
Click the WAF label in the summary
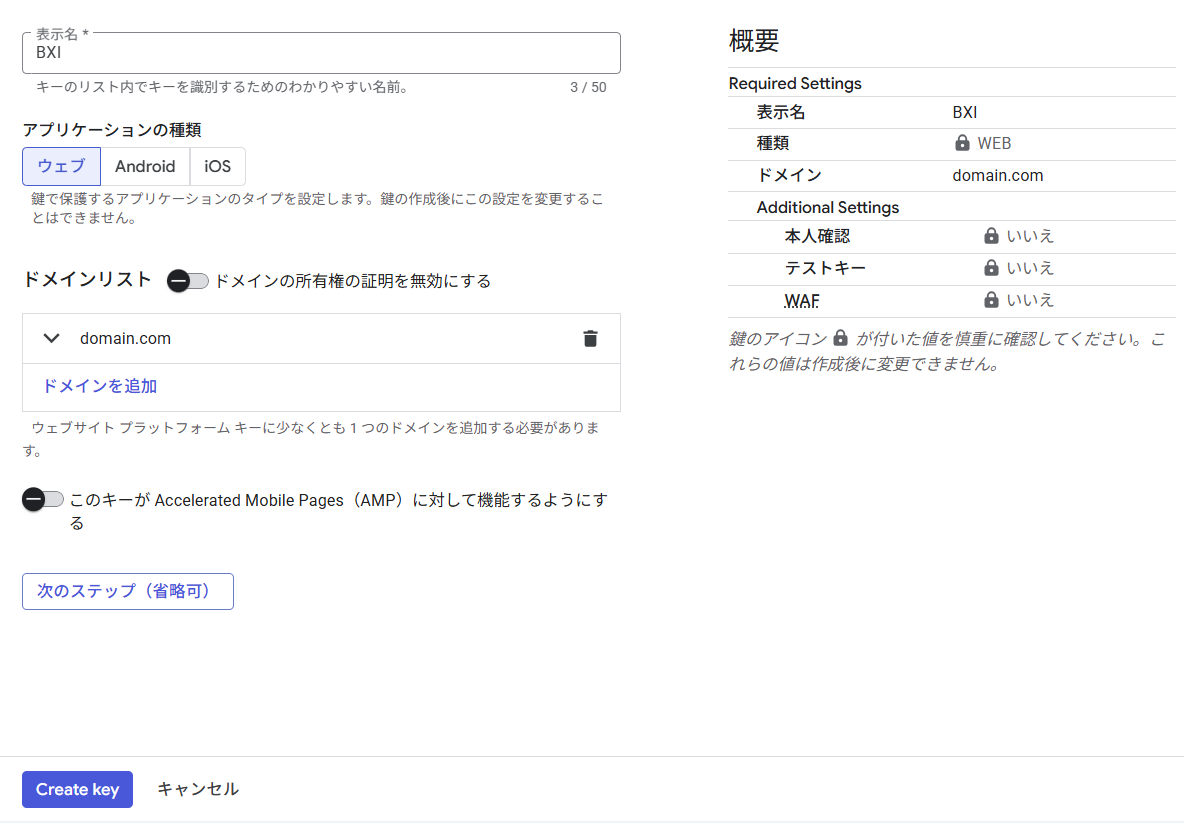pyautogui.click(x=801, y=301)
